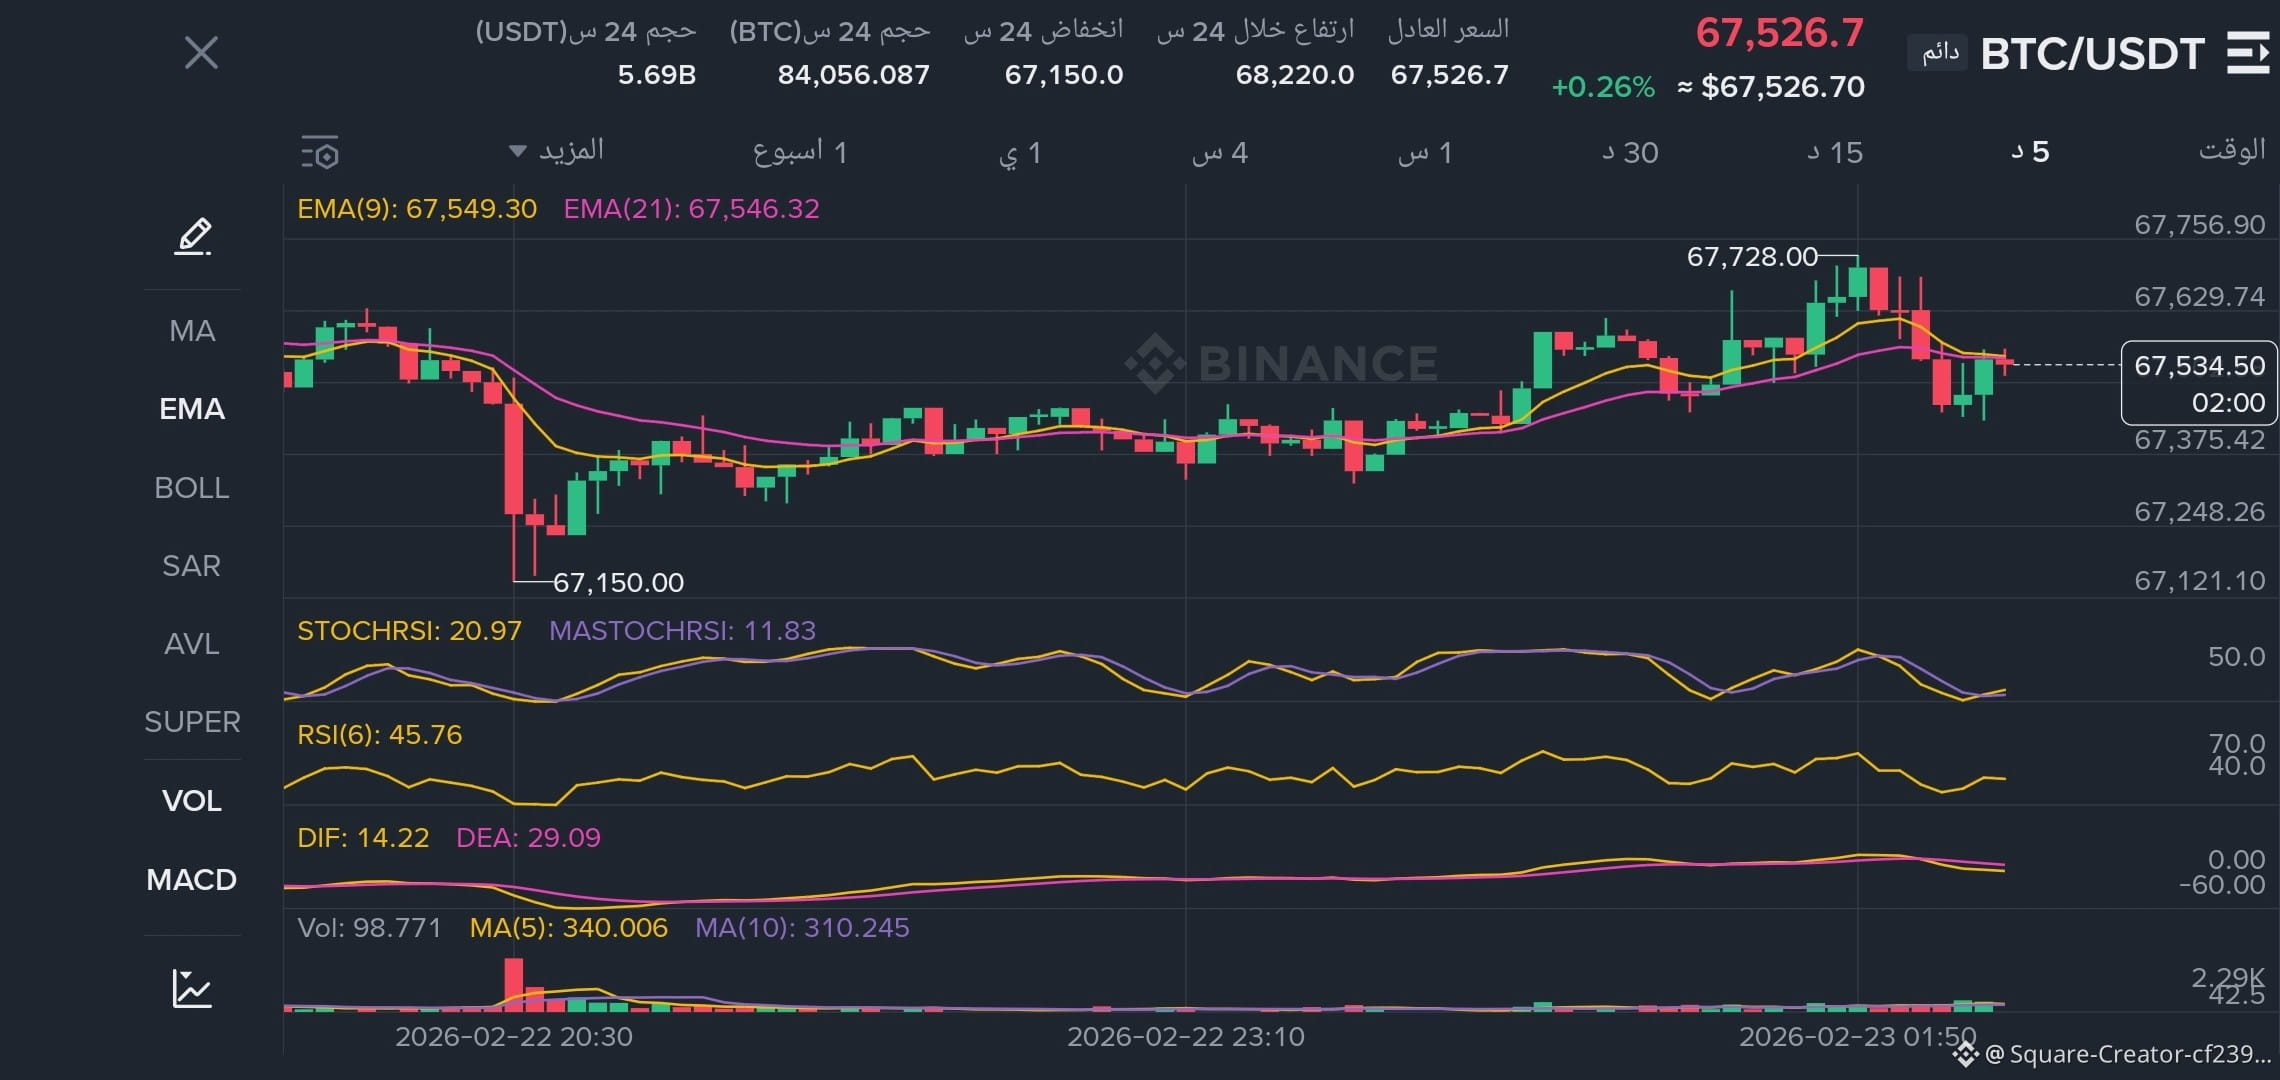Select the 15 د timeframe

1835,153
